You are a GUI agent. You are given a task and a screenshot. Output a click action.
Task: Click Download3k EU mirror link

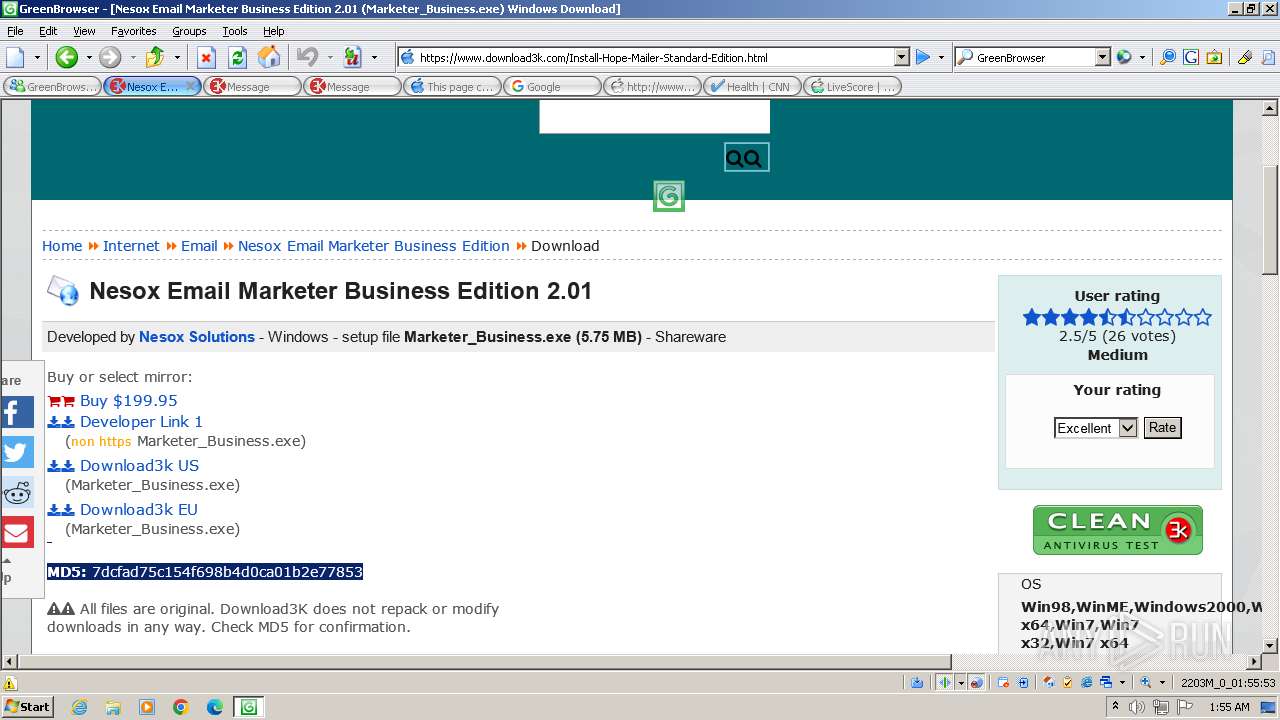tap(139, 509)
